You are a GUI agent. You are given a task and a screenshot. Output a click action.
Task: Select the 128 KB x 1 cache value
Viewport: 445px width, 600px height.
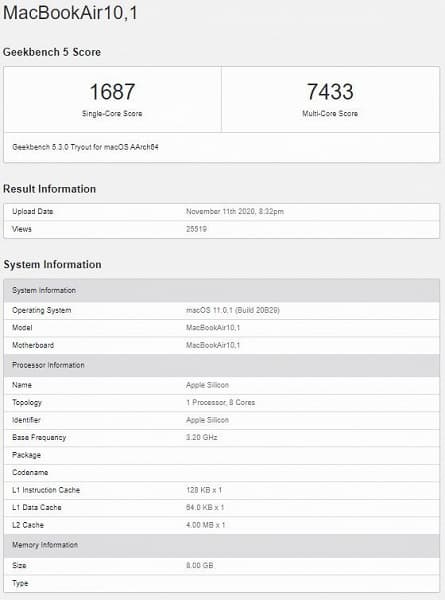204,490
